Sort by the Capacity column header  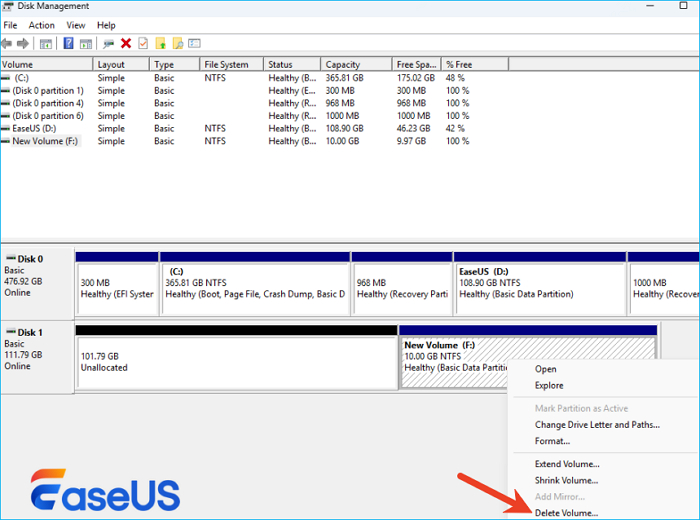[356, 64]
